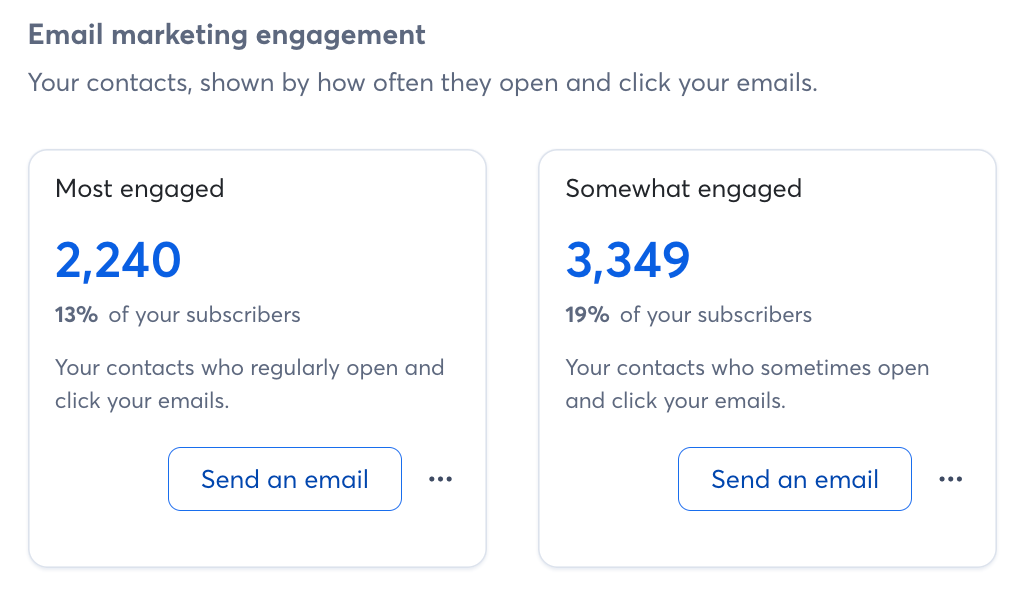This screenshot has height=592, width=1024.
Task: Click the contacts shown by open and click subtitle
Action: pyautogui.click(x=423, y=83)
